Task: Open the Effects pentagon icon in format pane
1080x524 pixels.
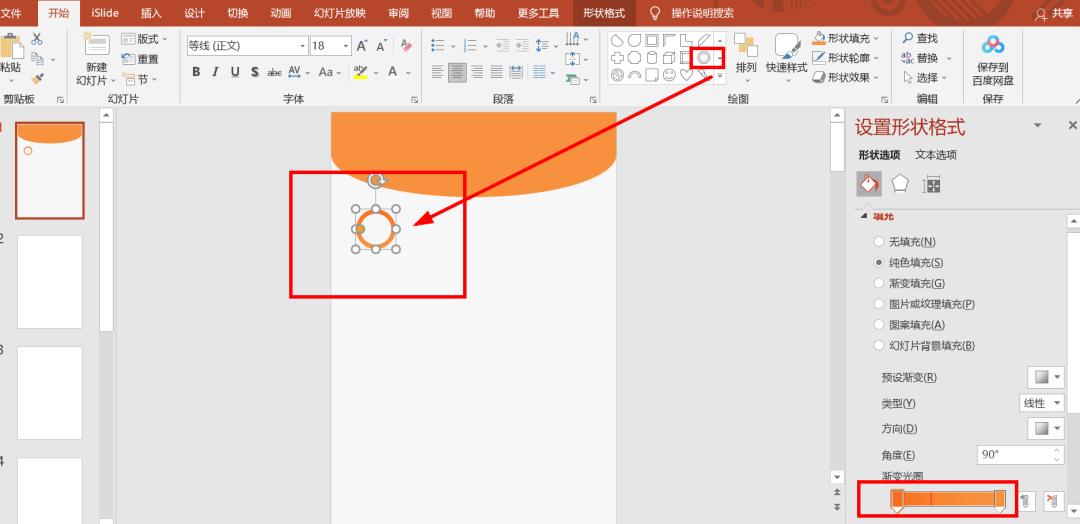Action: pos(900,184)
